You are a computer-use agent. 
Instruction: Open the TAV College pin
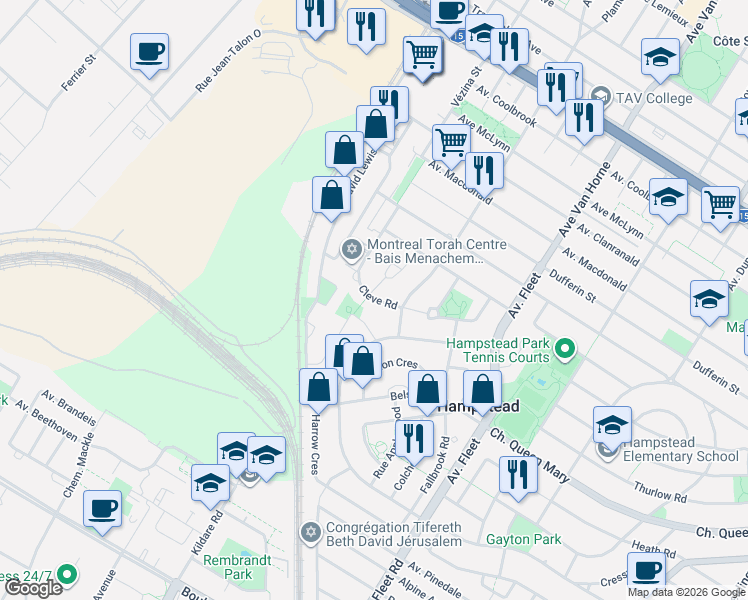(601, 96)
